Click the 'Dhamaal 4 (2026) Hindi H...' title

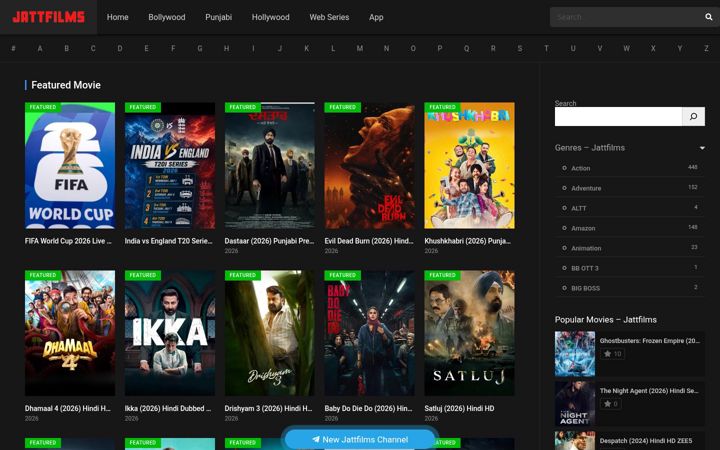click(x=68, y=408)
